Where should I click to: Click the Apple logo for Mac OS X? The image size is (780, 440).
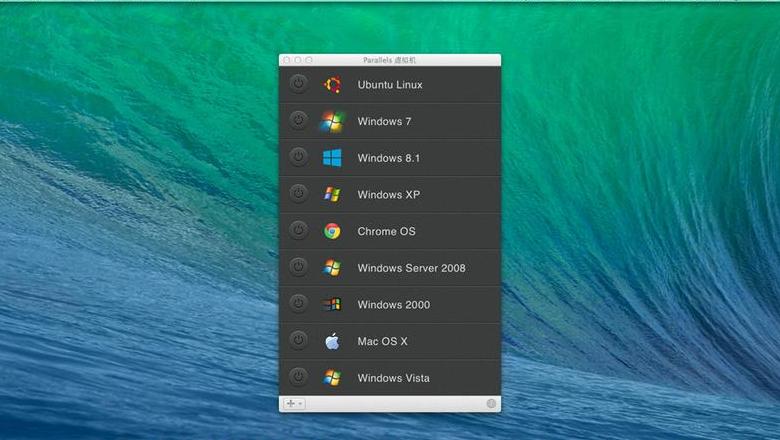click(x=332, y=341)
